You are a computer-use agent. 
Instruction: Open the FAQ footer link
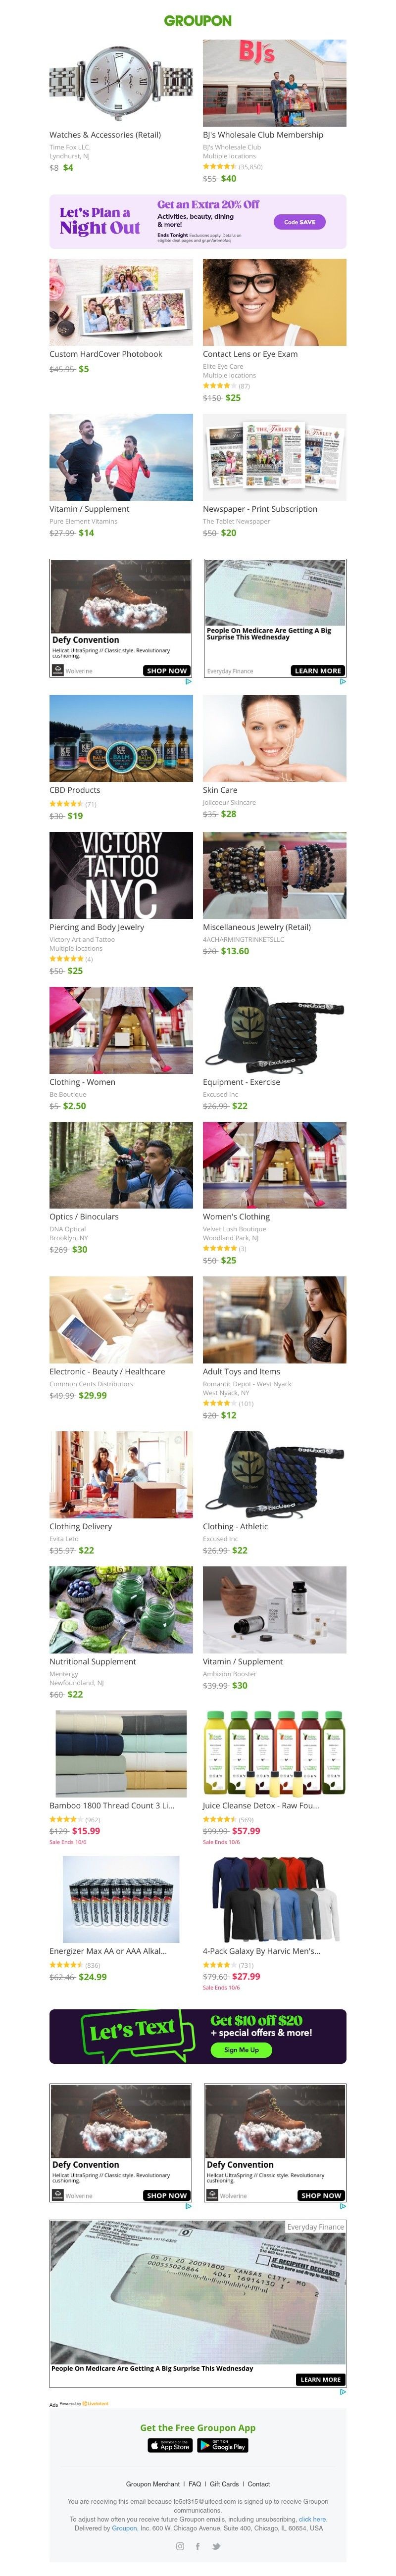pos(195,2483)
